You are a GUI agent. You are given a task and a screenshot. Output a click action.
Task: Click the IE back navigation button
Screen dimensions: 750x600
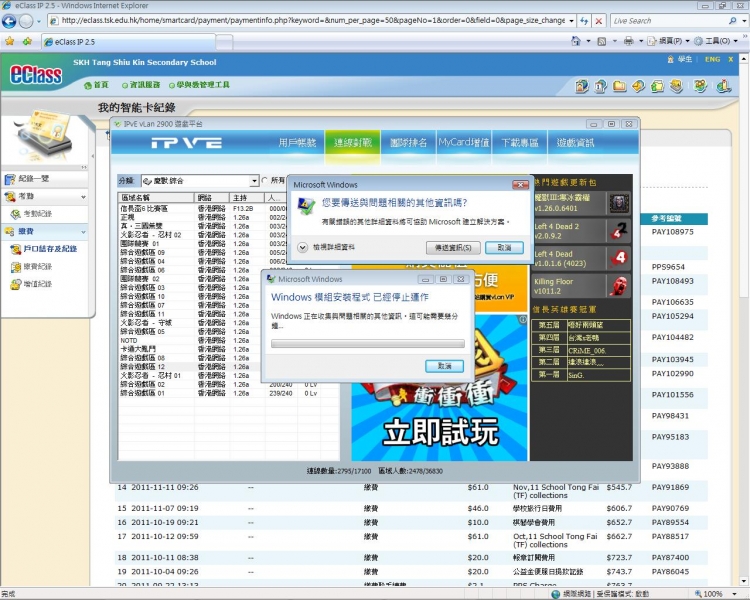coord(11,20)
